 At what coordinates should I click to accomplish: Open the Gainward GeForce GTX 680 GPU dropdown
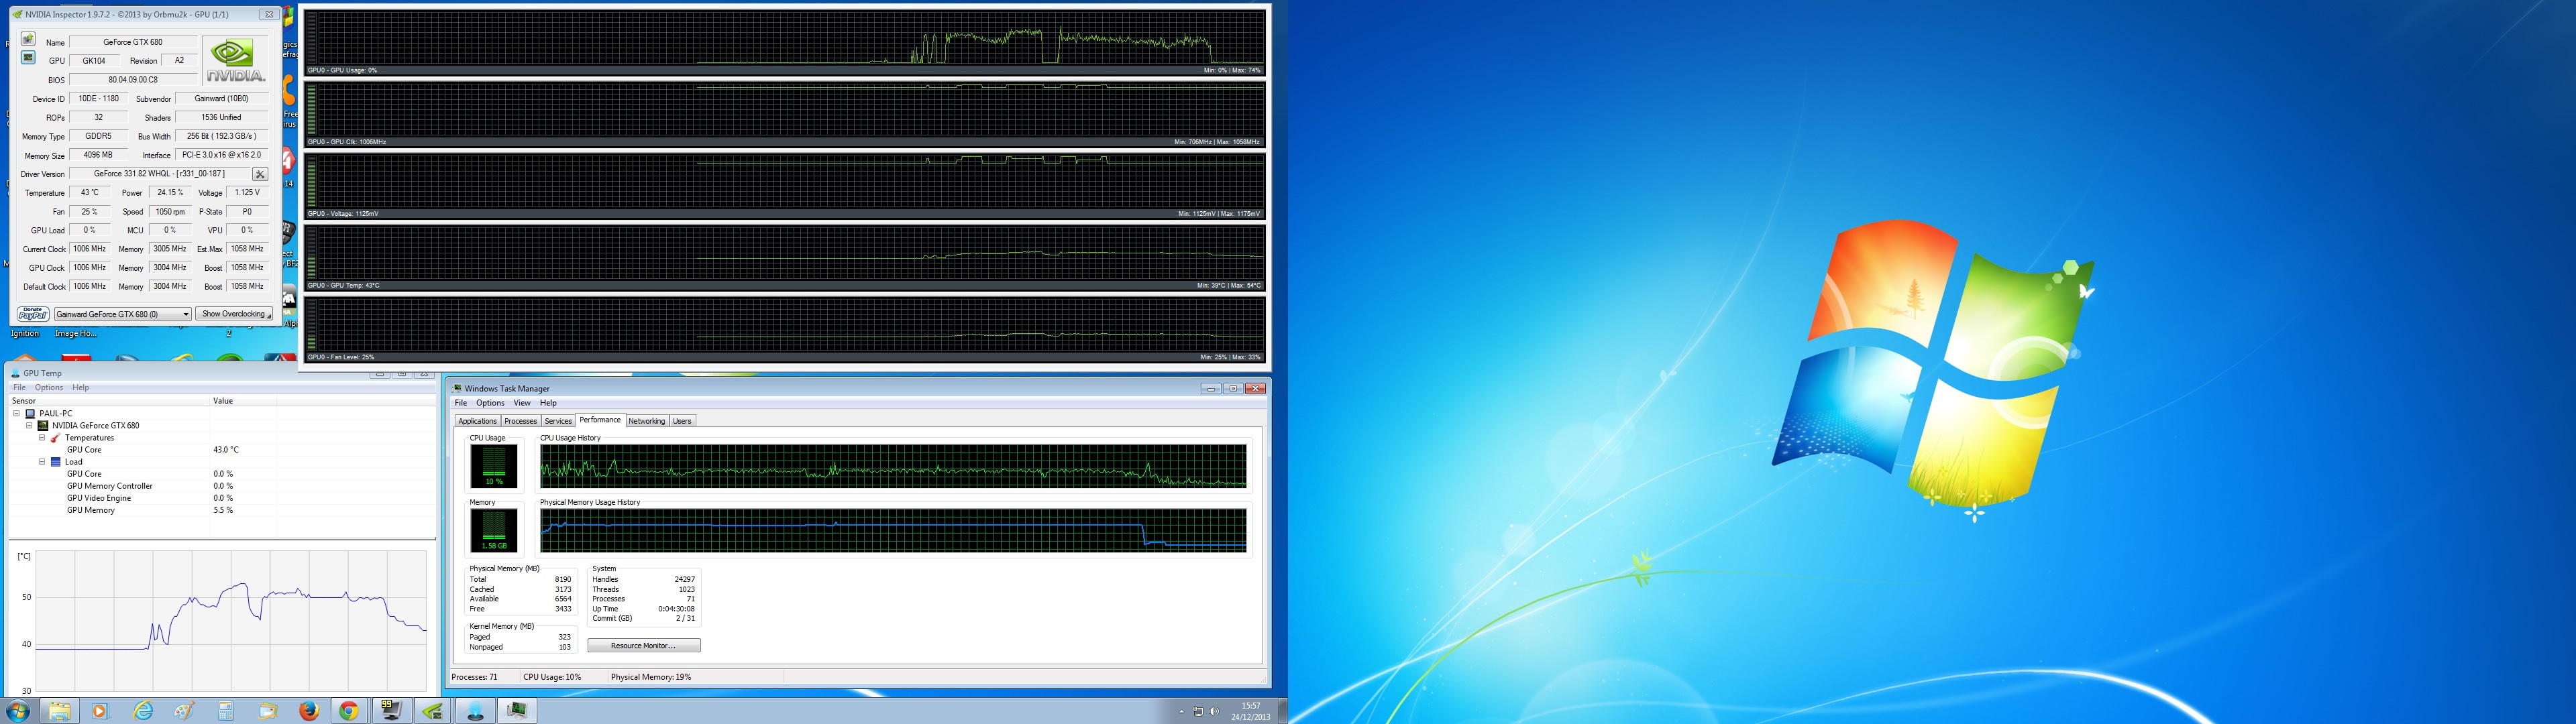(x=122, y=314)
